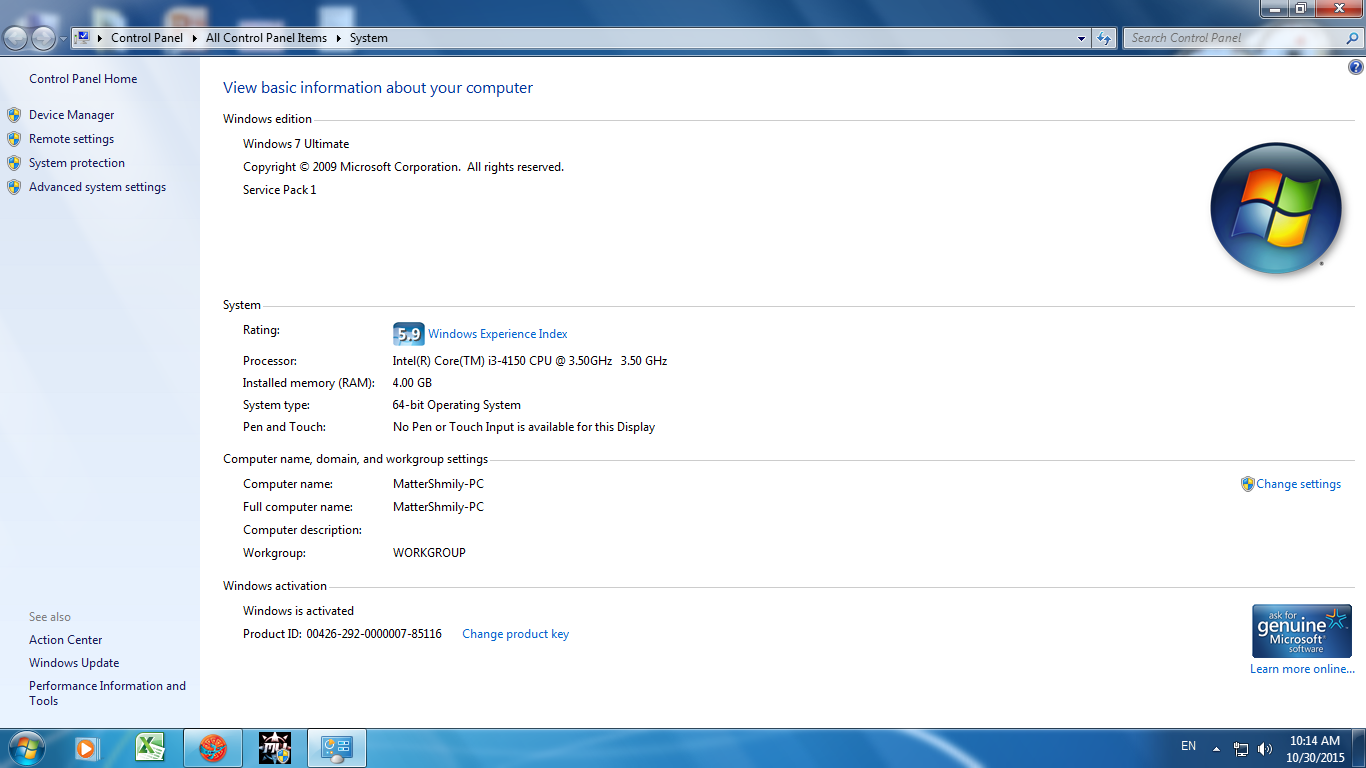
Task: Click the Back navigation arrow
Action: pyautogui.click(x=16, y=38)
